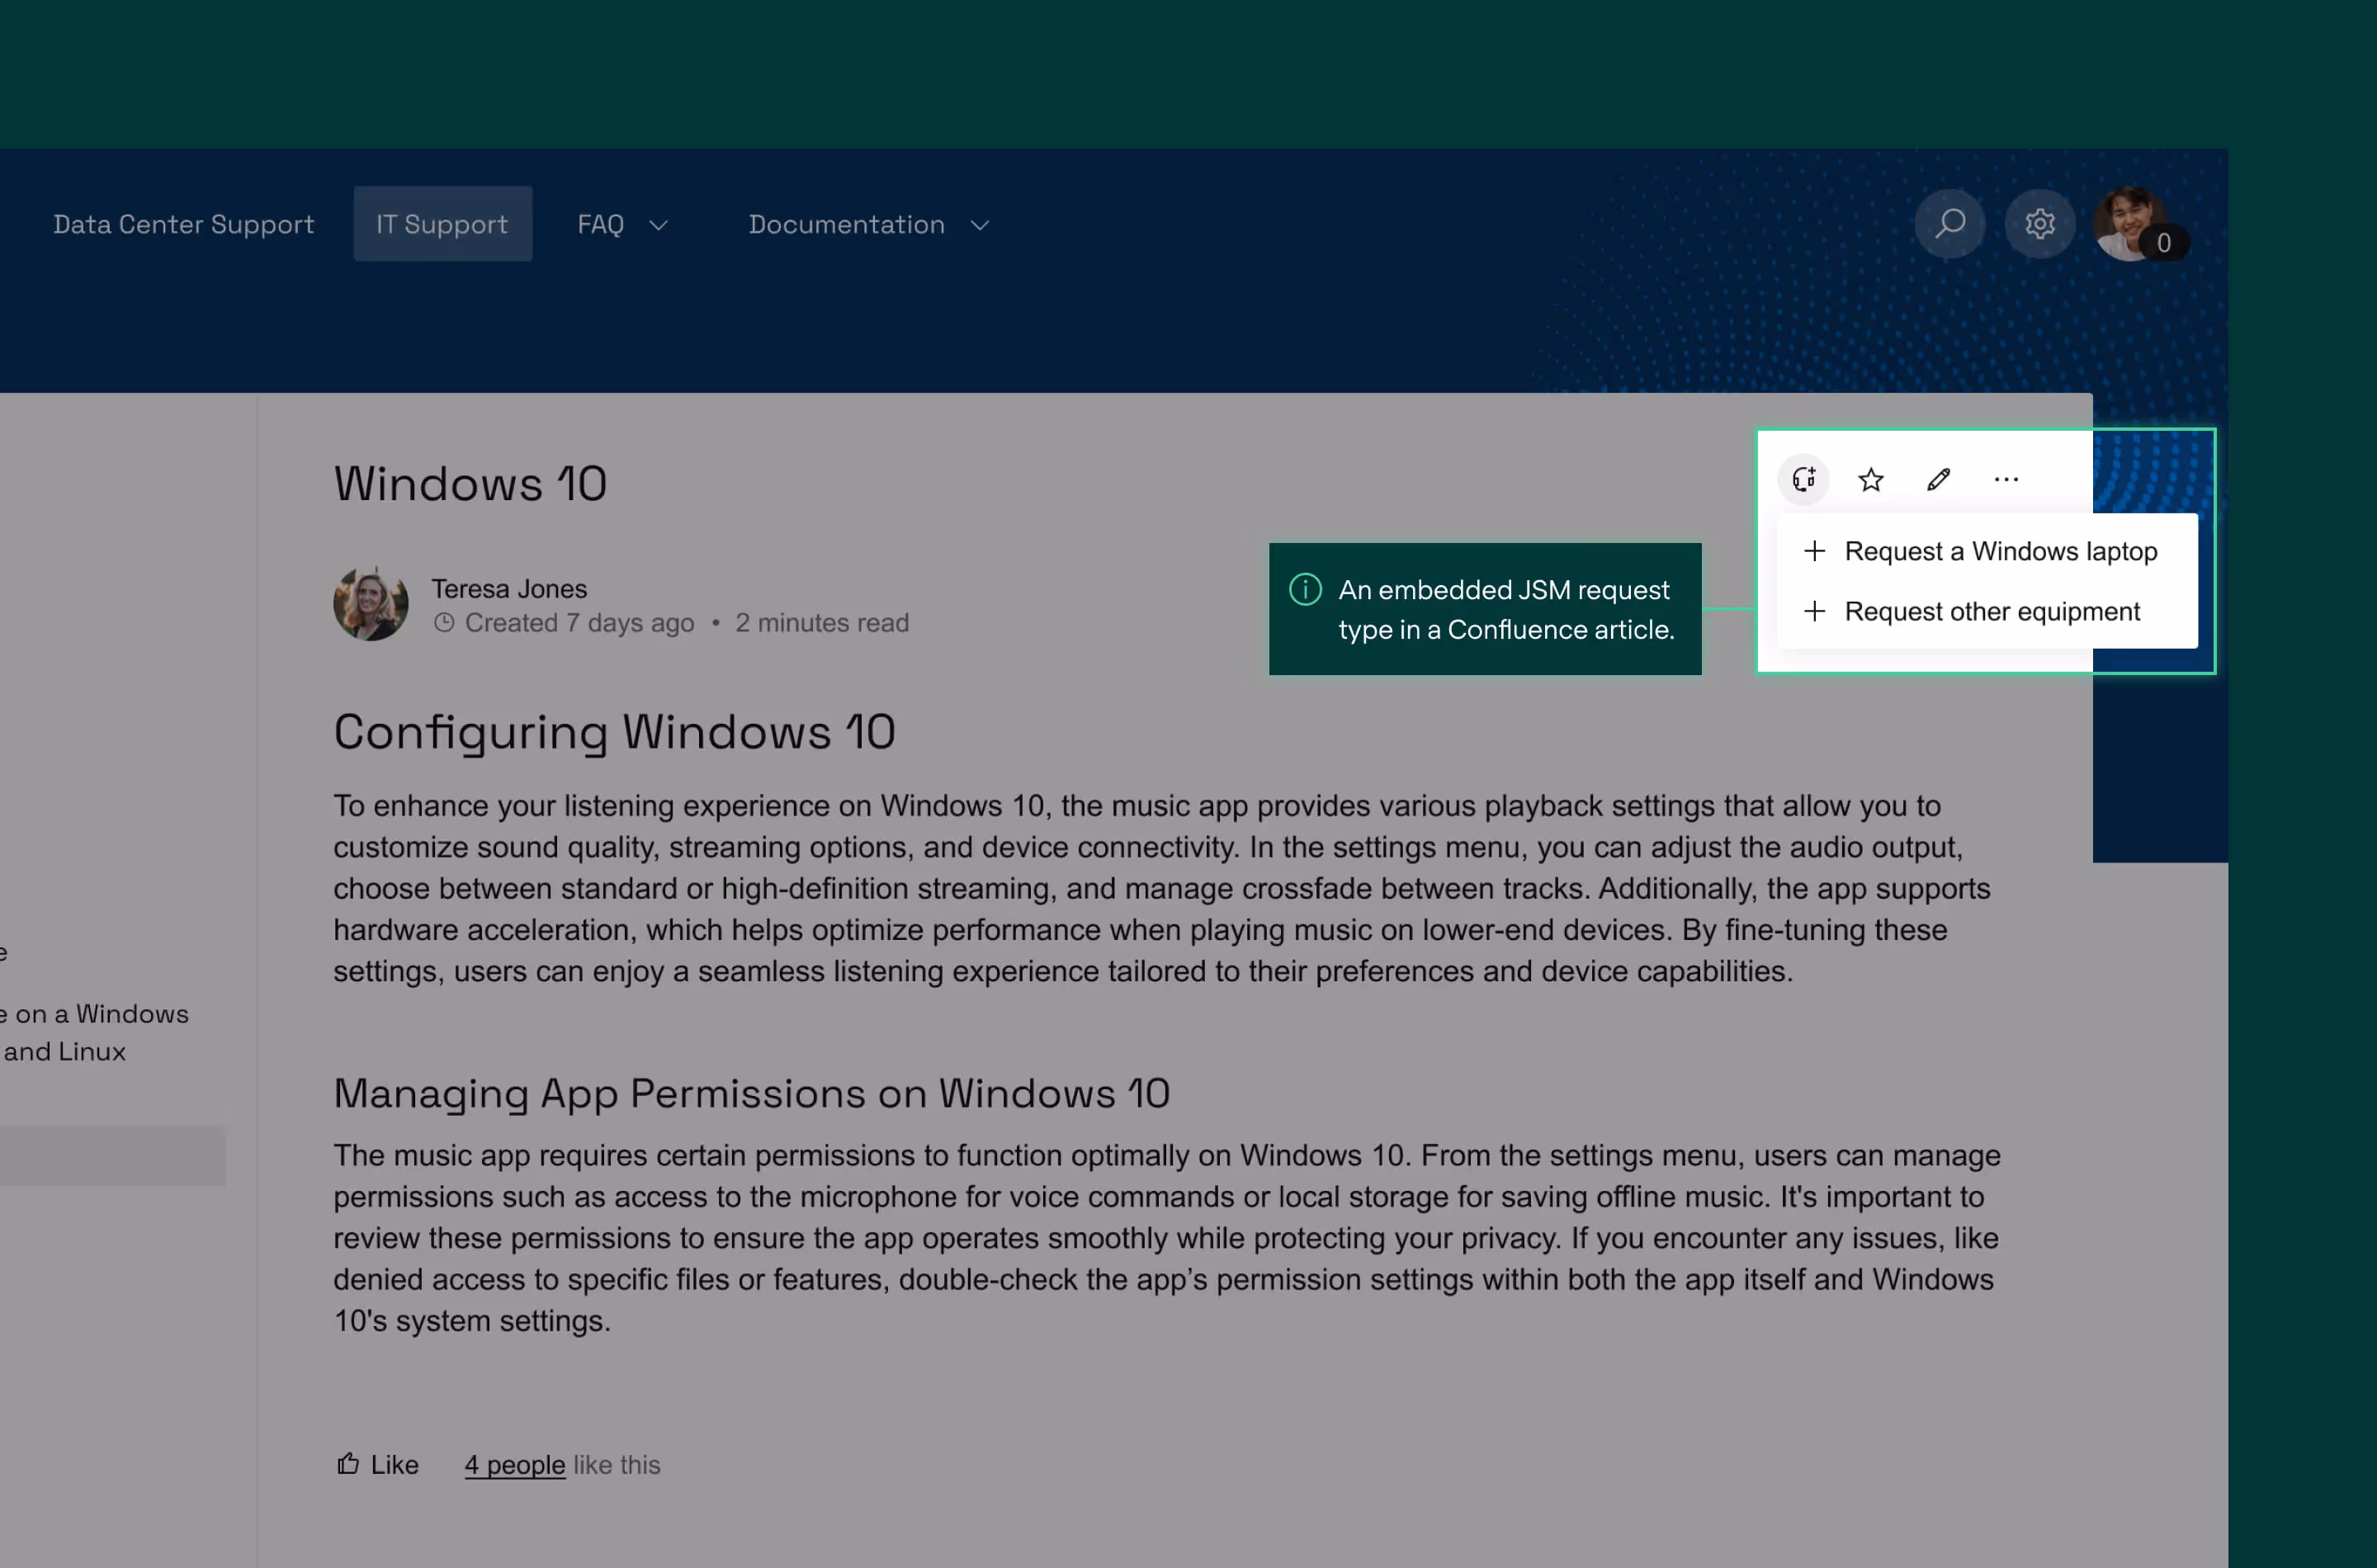Click the notification count badge 0
Screen dimensions: 2377x1568
point(2163,243)
